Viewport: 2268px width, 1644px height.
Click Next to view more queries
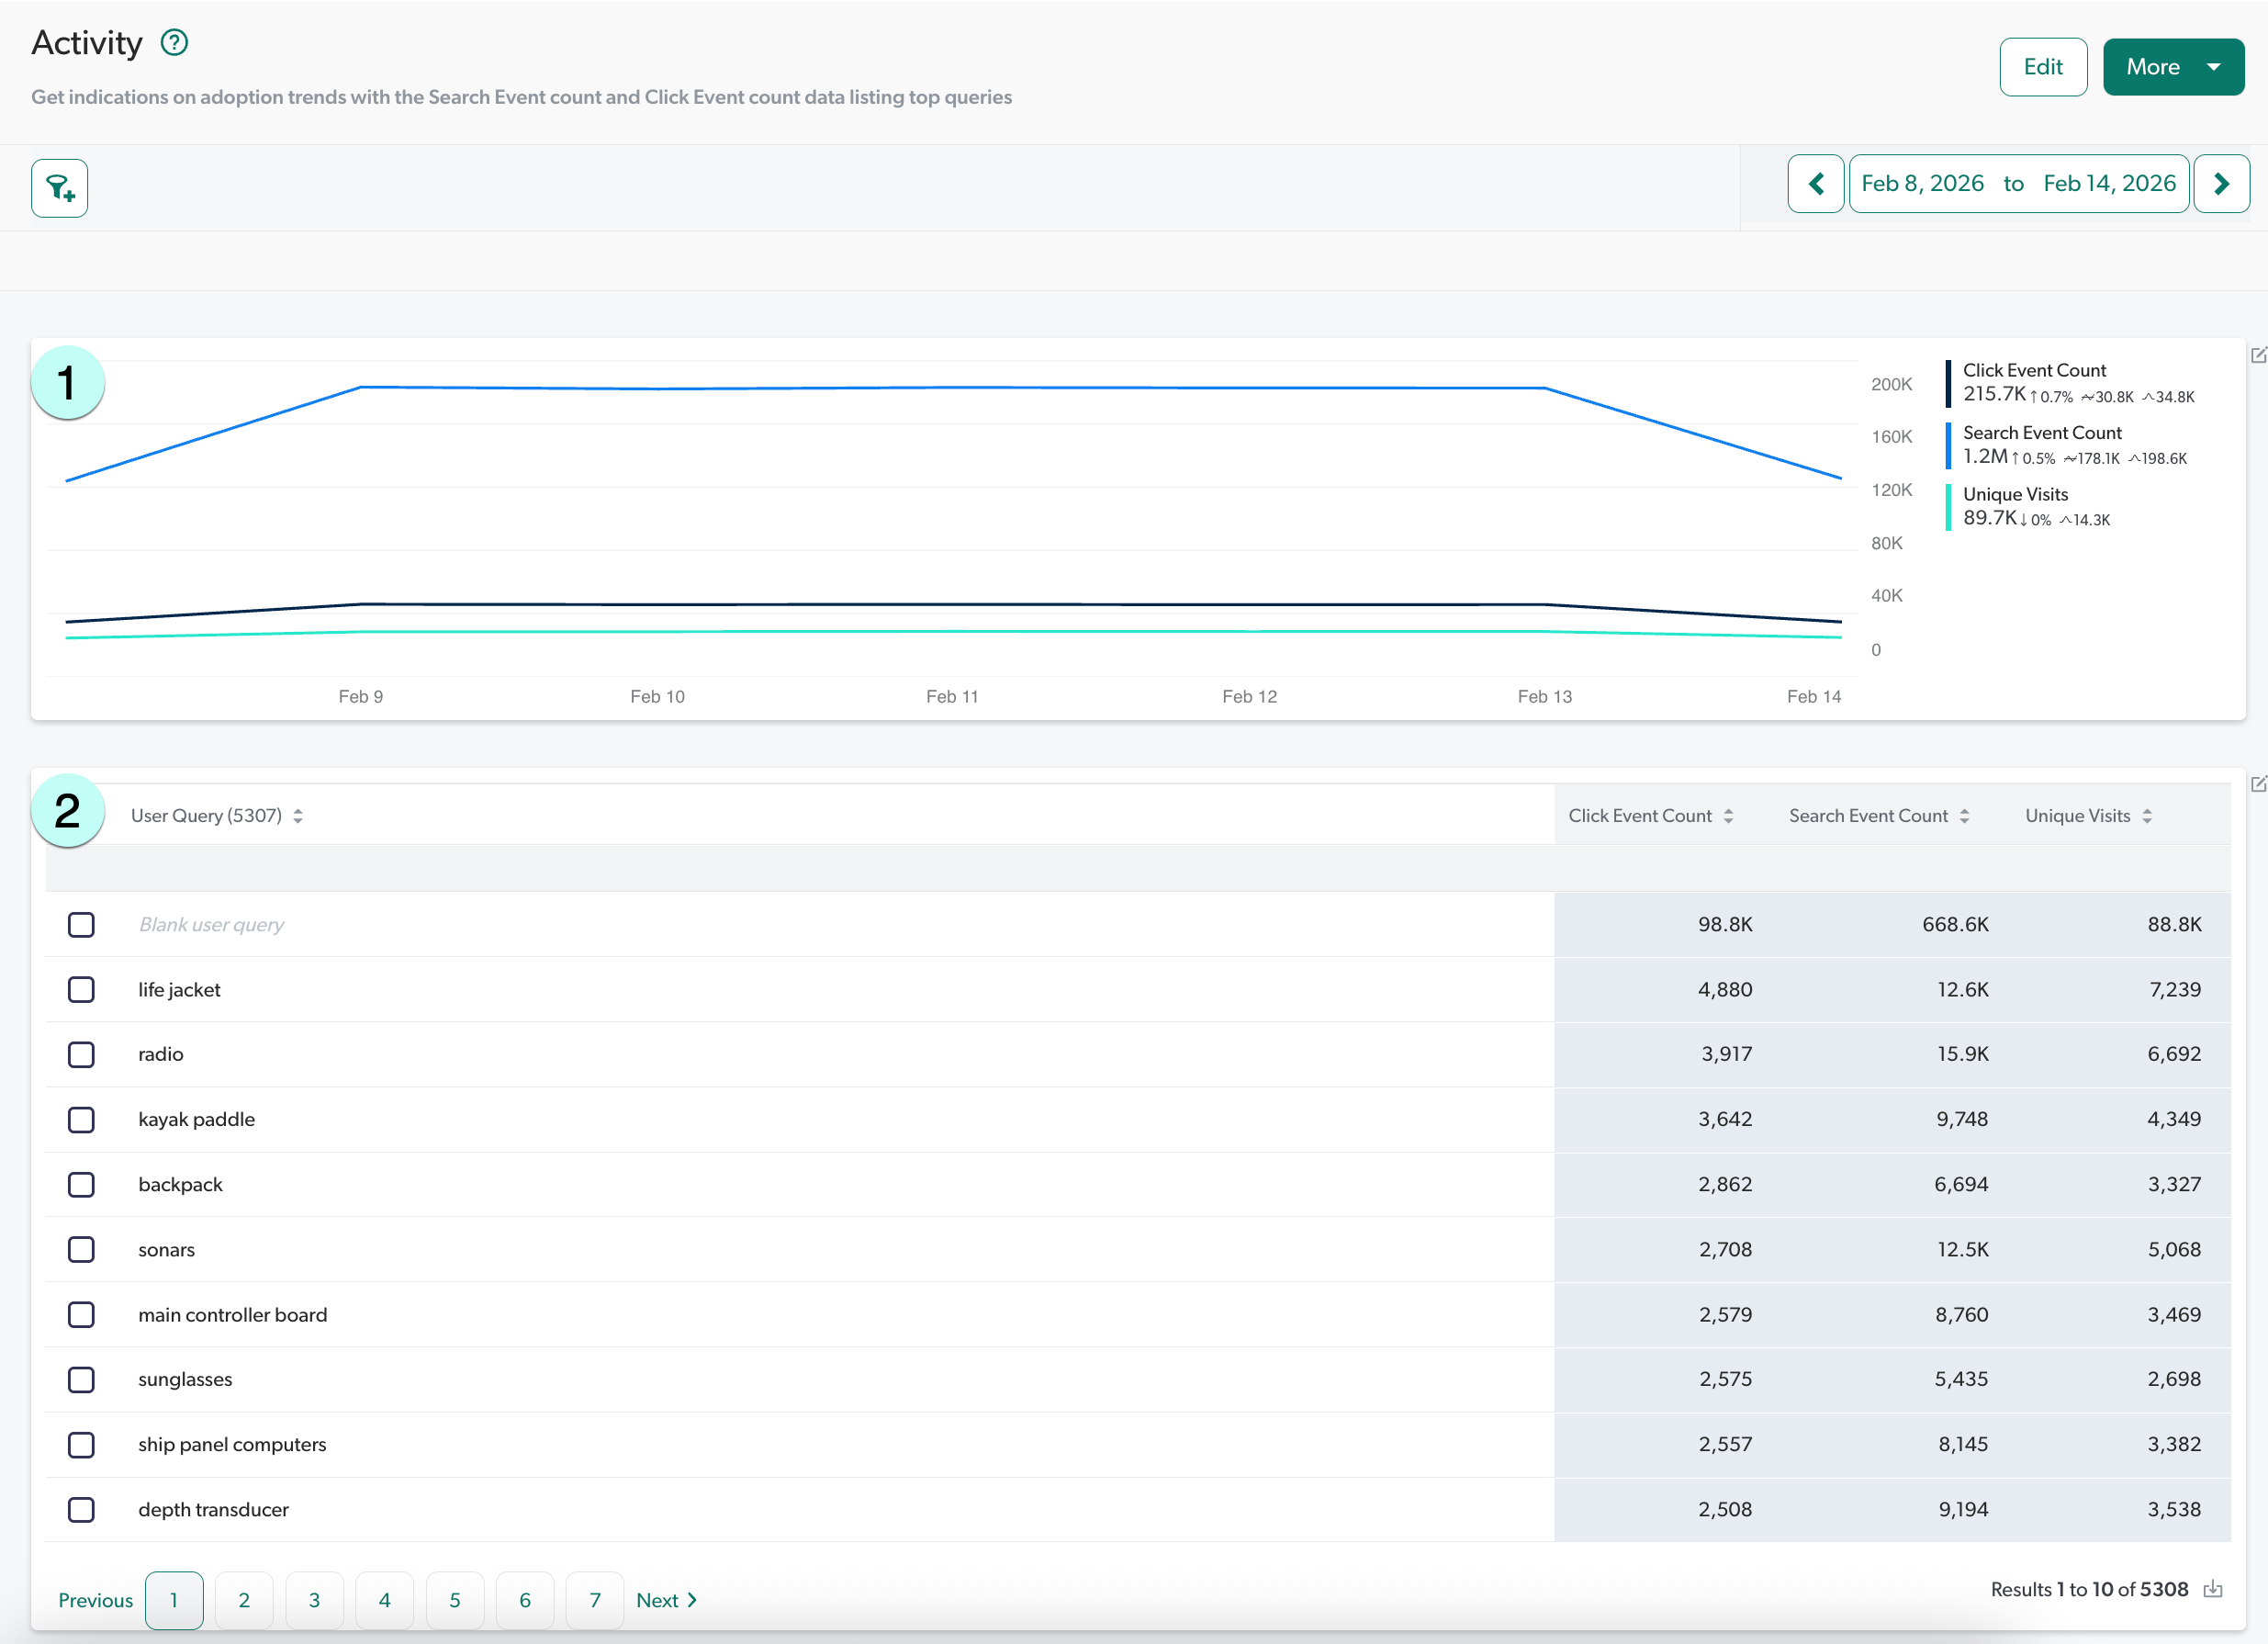[665, 1600]
